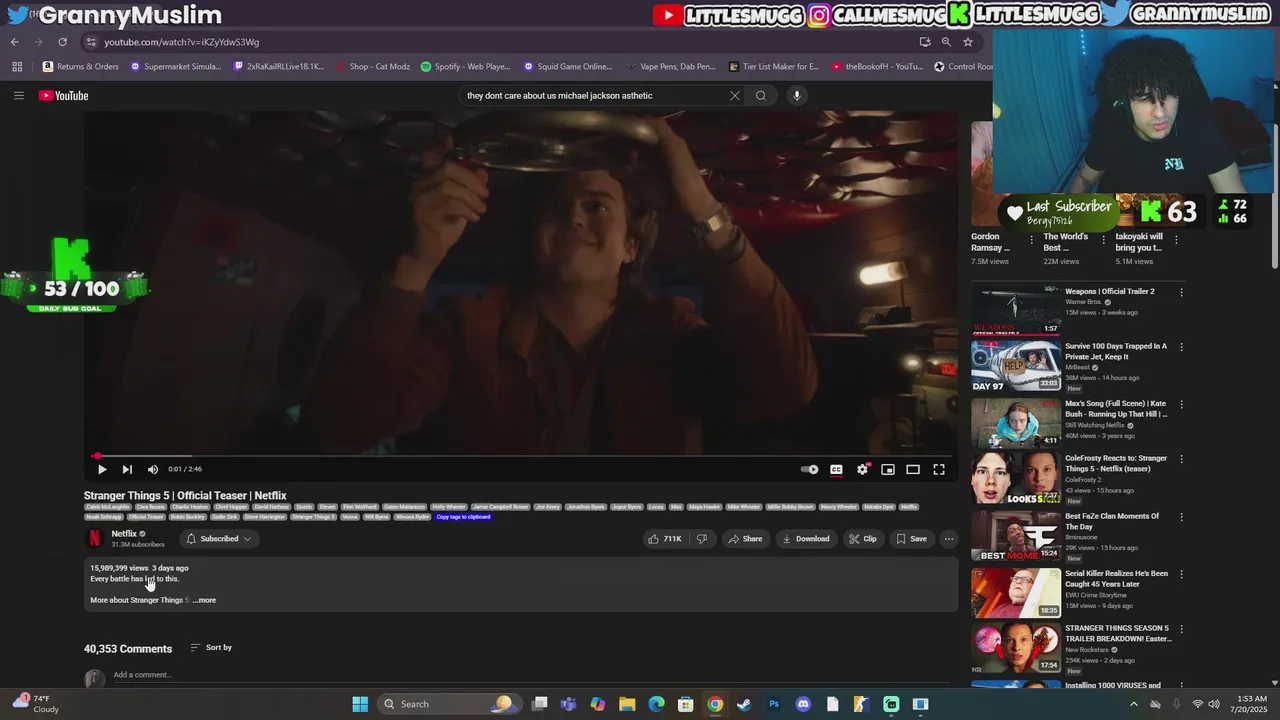Open taskbar clock showing 1:53 AM
The image size is (1280, 720).
[1250, 704]
